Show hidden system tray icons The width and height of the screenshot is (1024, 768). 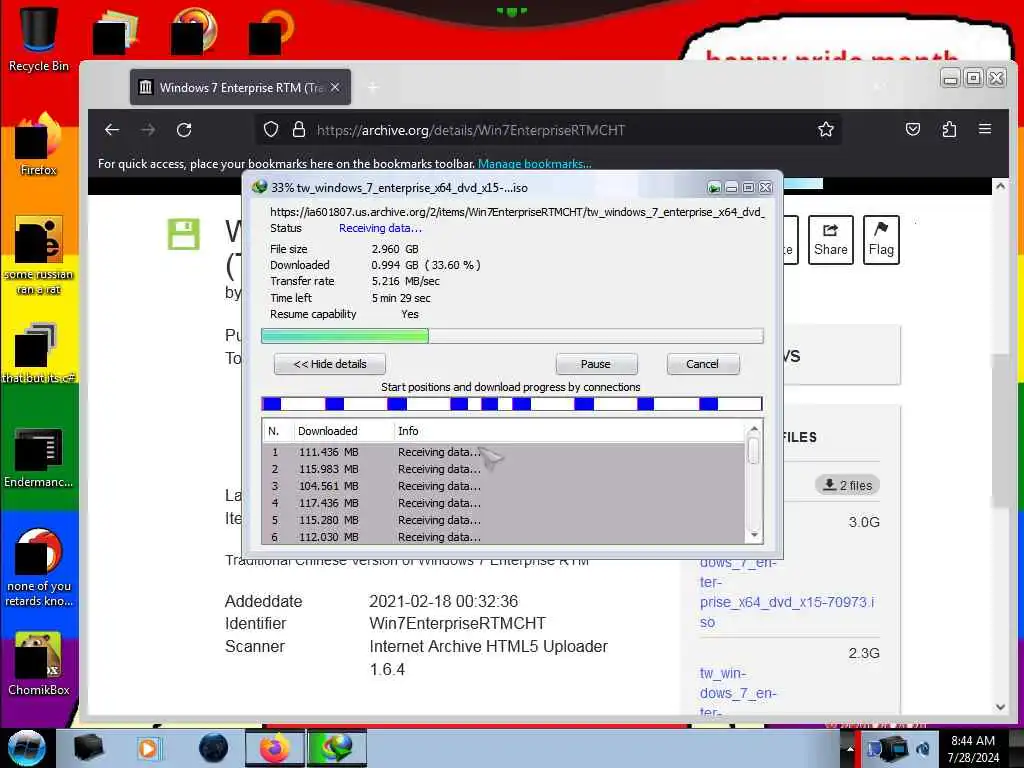850,749
